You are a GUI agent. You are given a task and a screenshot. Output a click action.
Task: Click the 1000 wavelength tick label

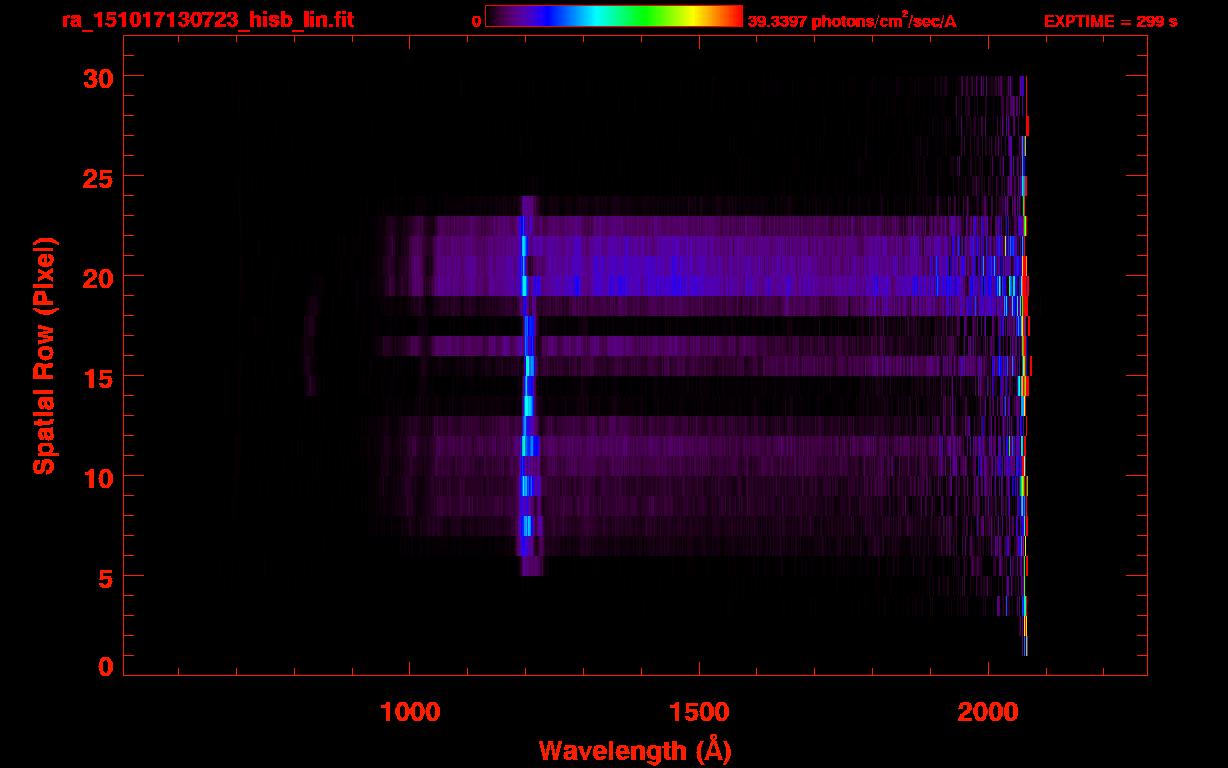410,711
